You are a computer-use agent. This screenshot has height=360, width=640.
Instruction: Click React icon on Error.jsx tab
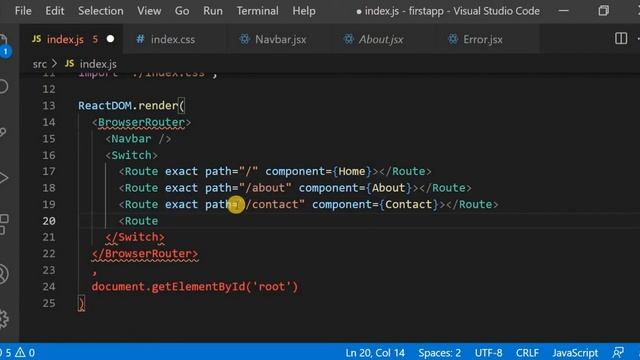pos(453,39)
